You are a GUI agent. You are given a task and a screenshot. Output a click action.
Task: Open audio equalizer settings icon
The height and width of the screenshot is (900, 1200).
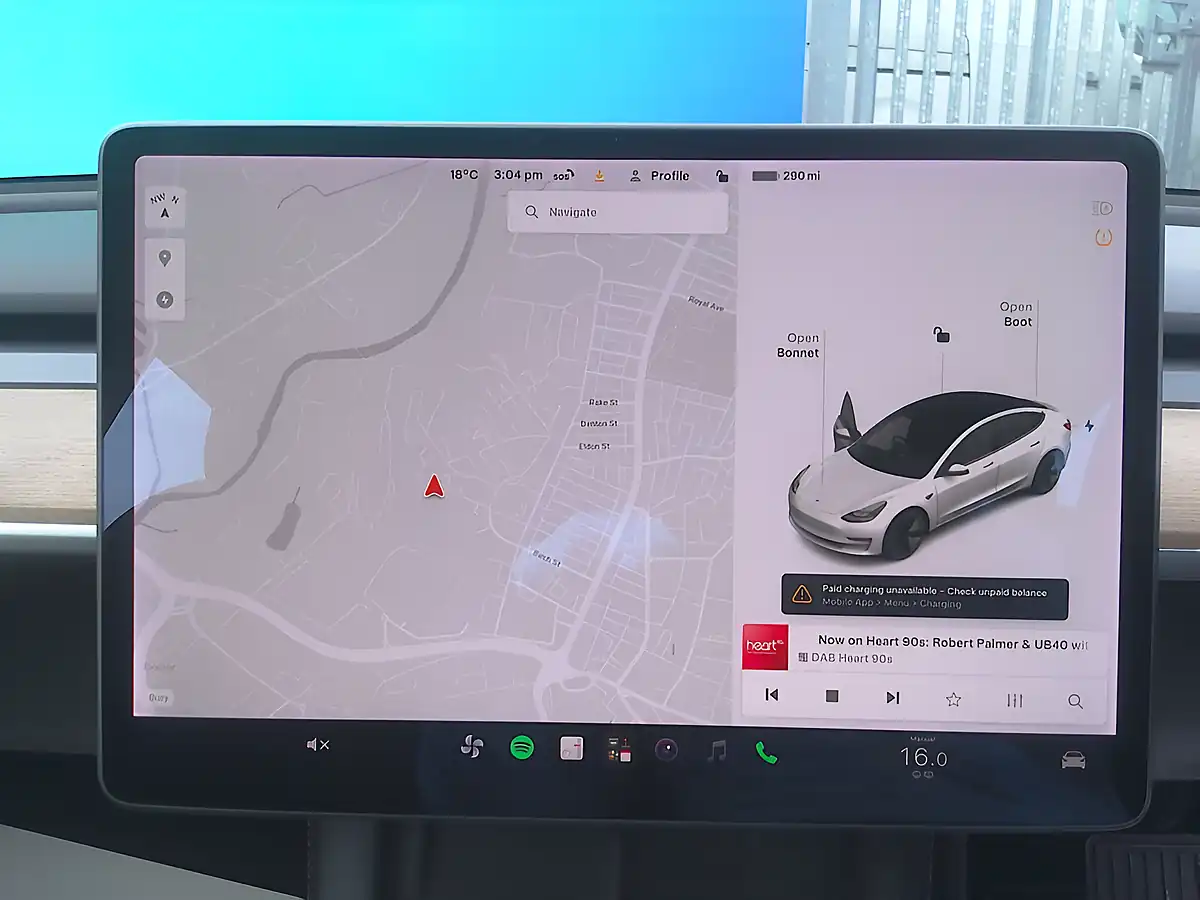click(x=1014, y=700)
